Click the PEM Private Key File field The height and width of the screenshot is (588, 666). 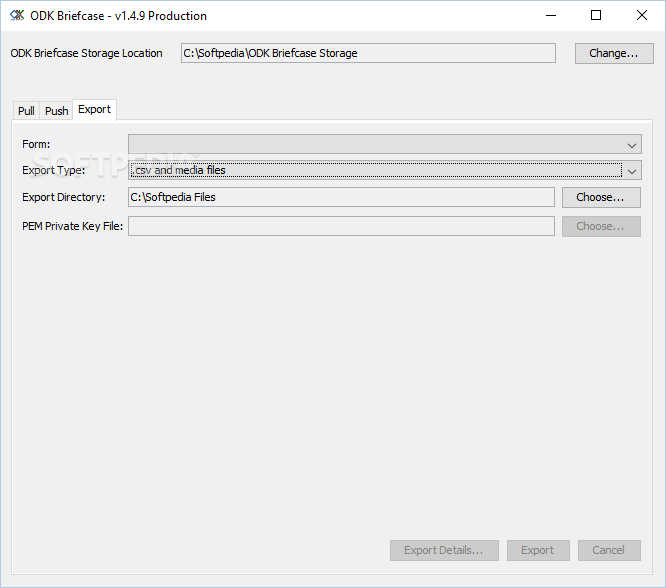click(x=341, y=226)
